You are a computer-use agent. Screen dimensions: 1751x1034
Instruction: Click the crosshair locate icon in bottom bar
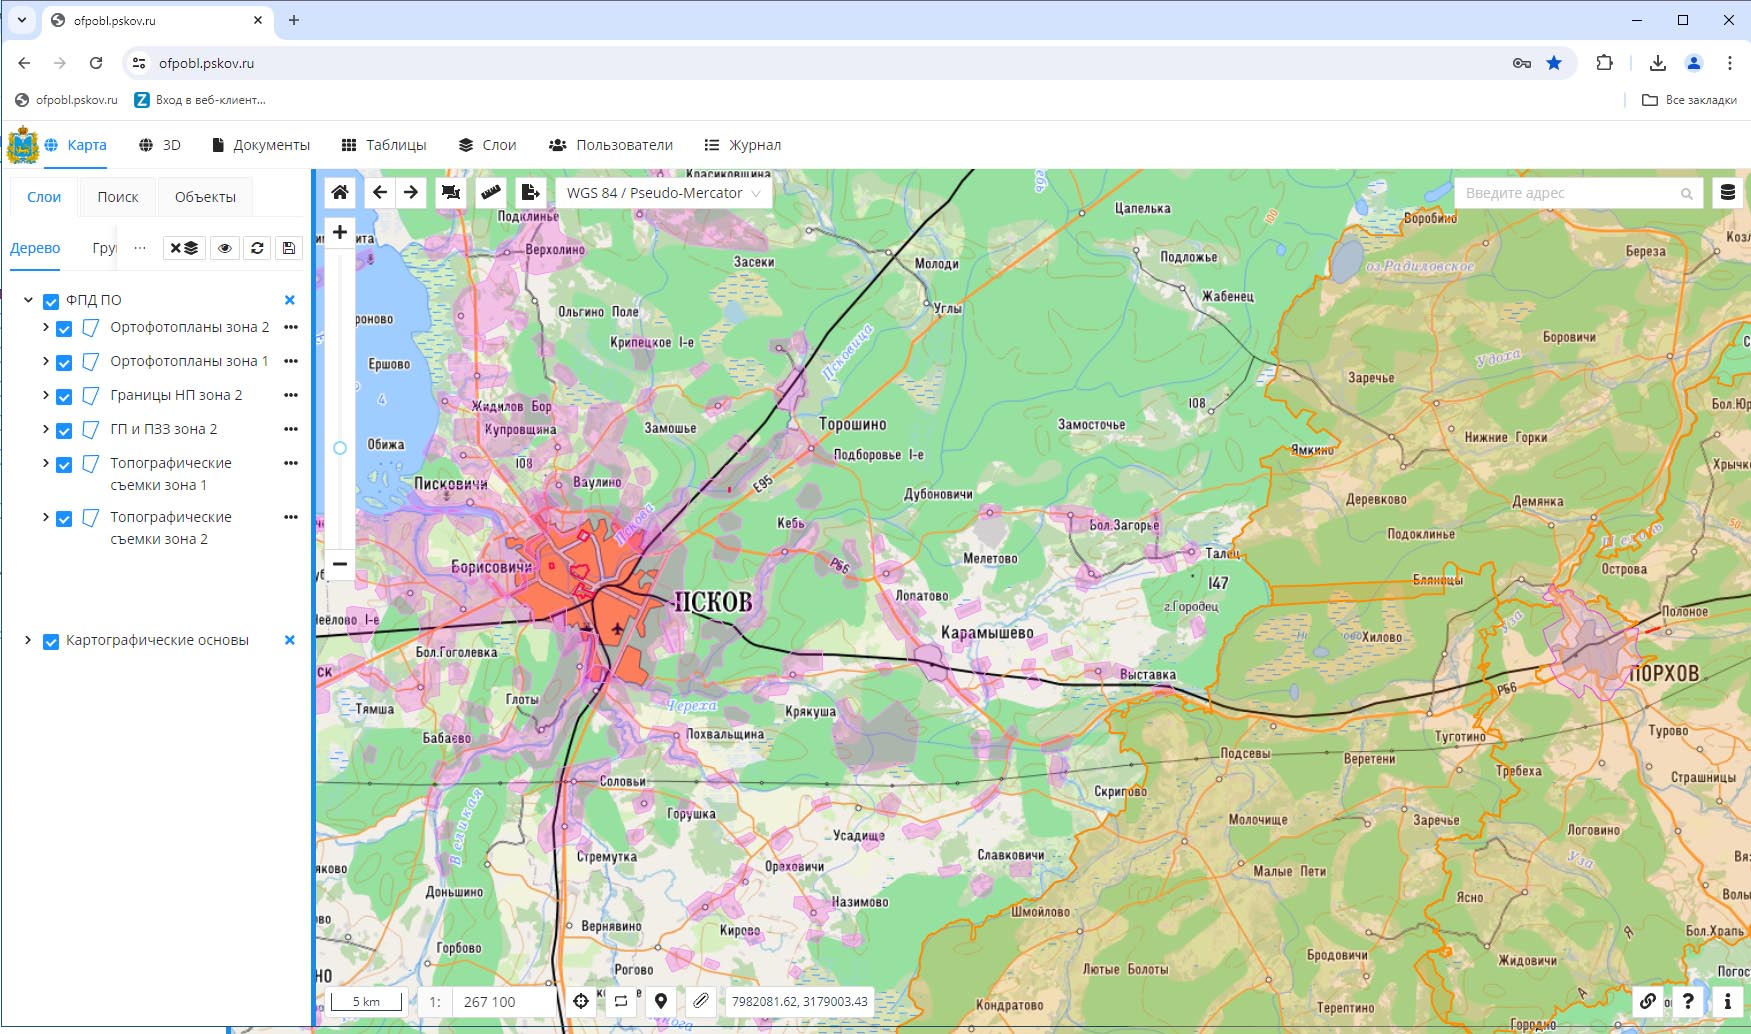581,1001
